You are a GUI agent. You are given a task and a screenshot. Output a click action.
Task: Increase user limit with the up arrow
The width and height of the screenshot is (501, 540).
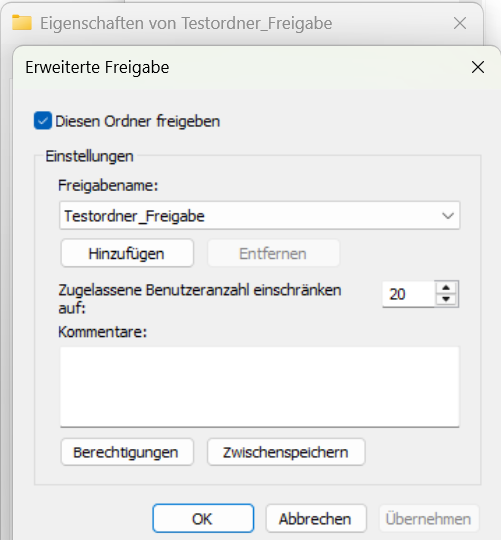446,288
